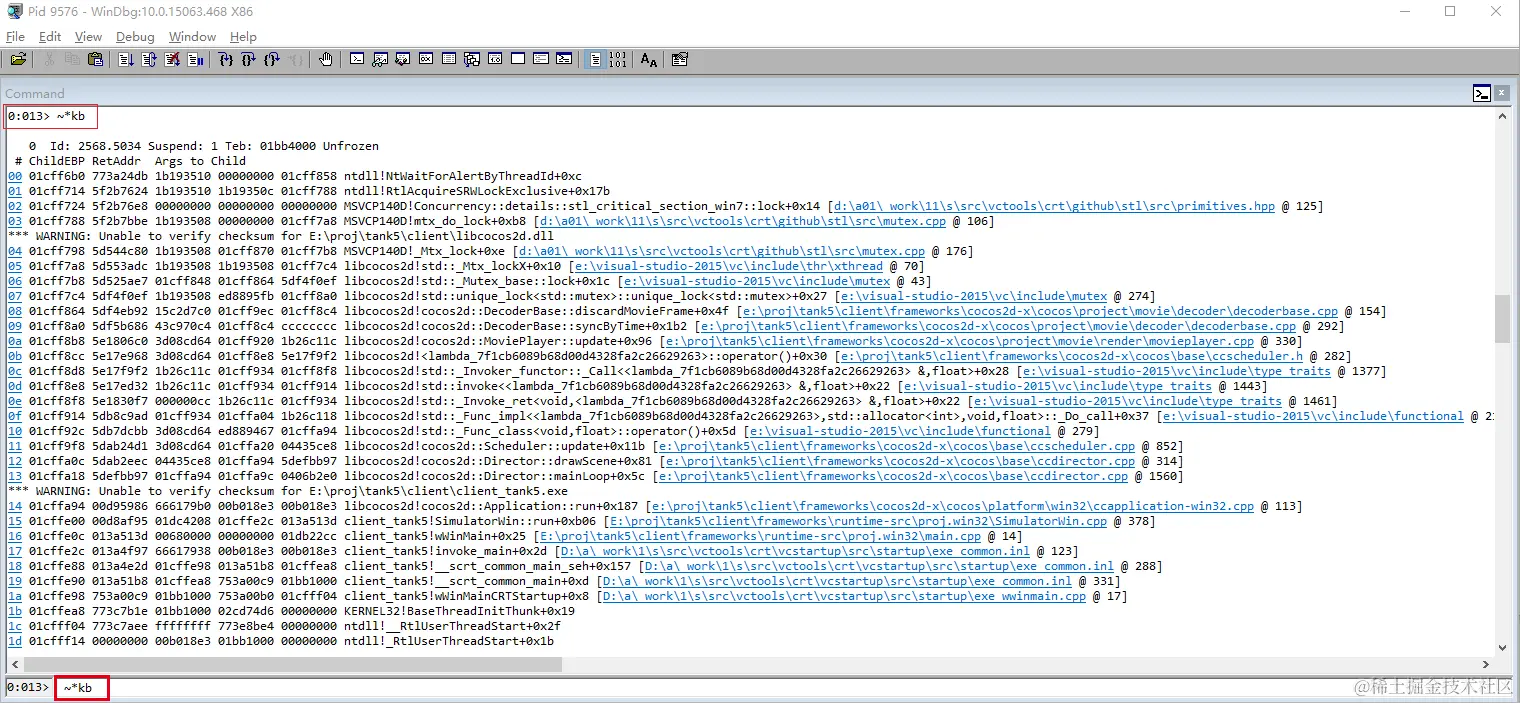Open the Call Stack window from toolbar
The image size is (1520, 703).
(472, 59)
